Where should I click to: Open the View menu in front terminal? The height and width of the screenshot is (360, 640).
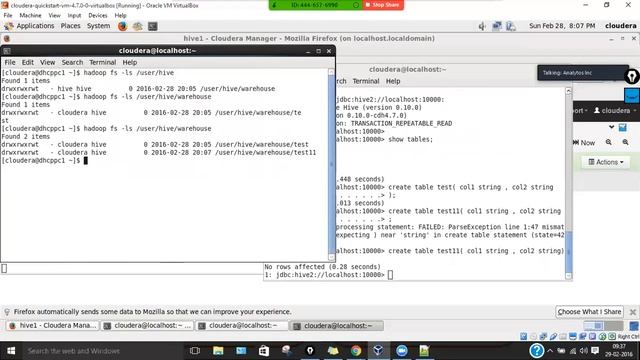pos(47,62)
